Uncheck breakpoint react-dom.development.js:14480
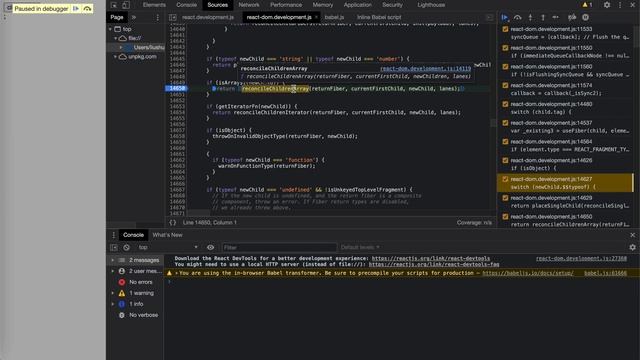The height and width of the screenshot is (360, 640). pos(505,104)
